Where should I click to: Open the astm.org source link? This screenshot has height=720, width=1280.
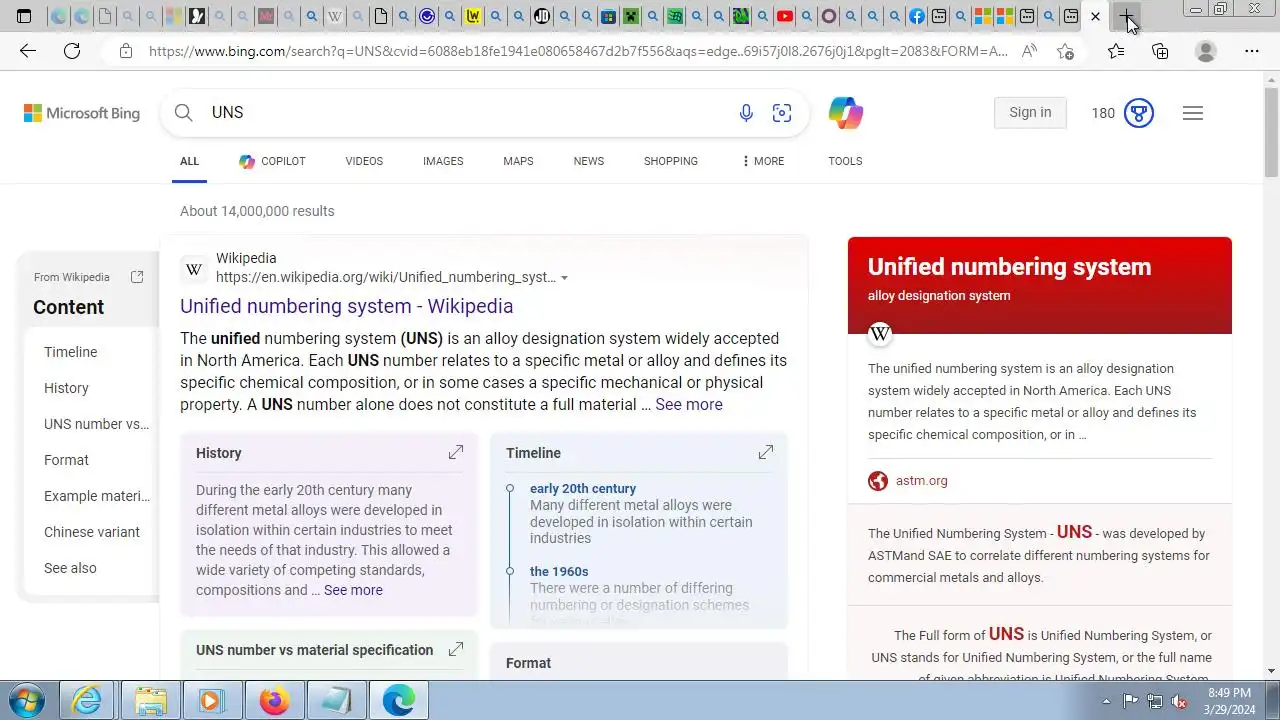point(922,481)
